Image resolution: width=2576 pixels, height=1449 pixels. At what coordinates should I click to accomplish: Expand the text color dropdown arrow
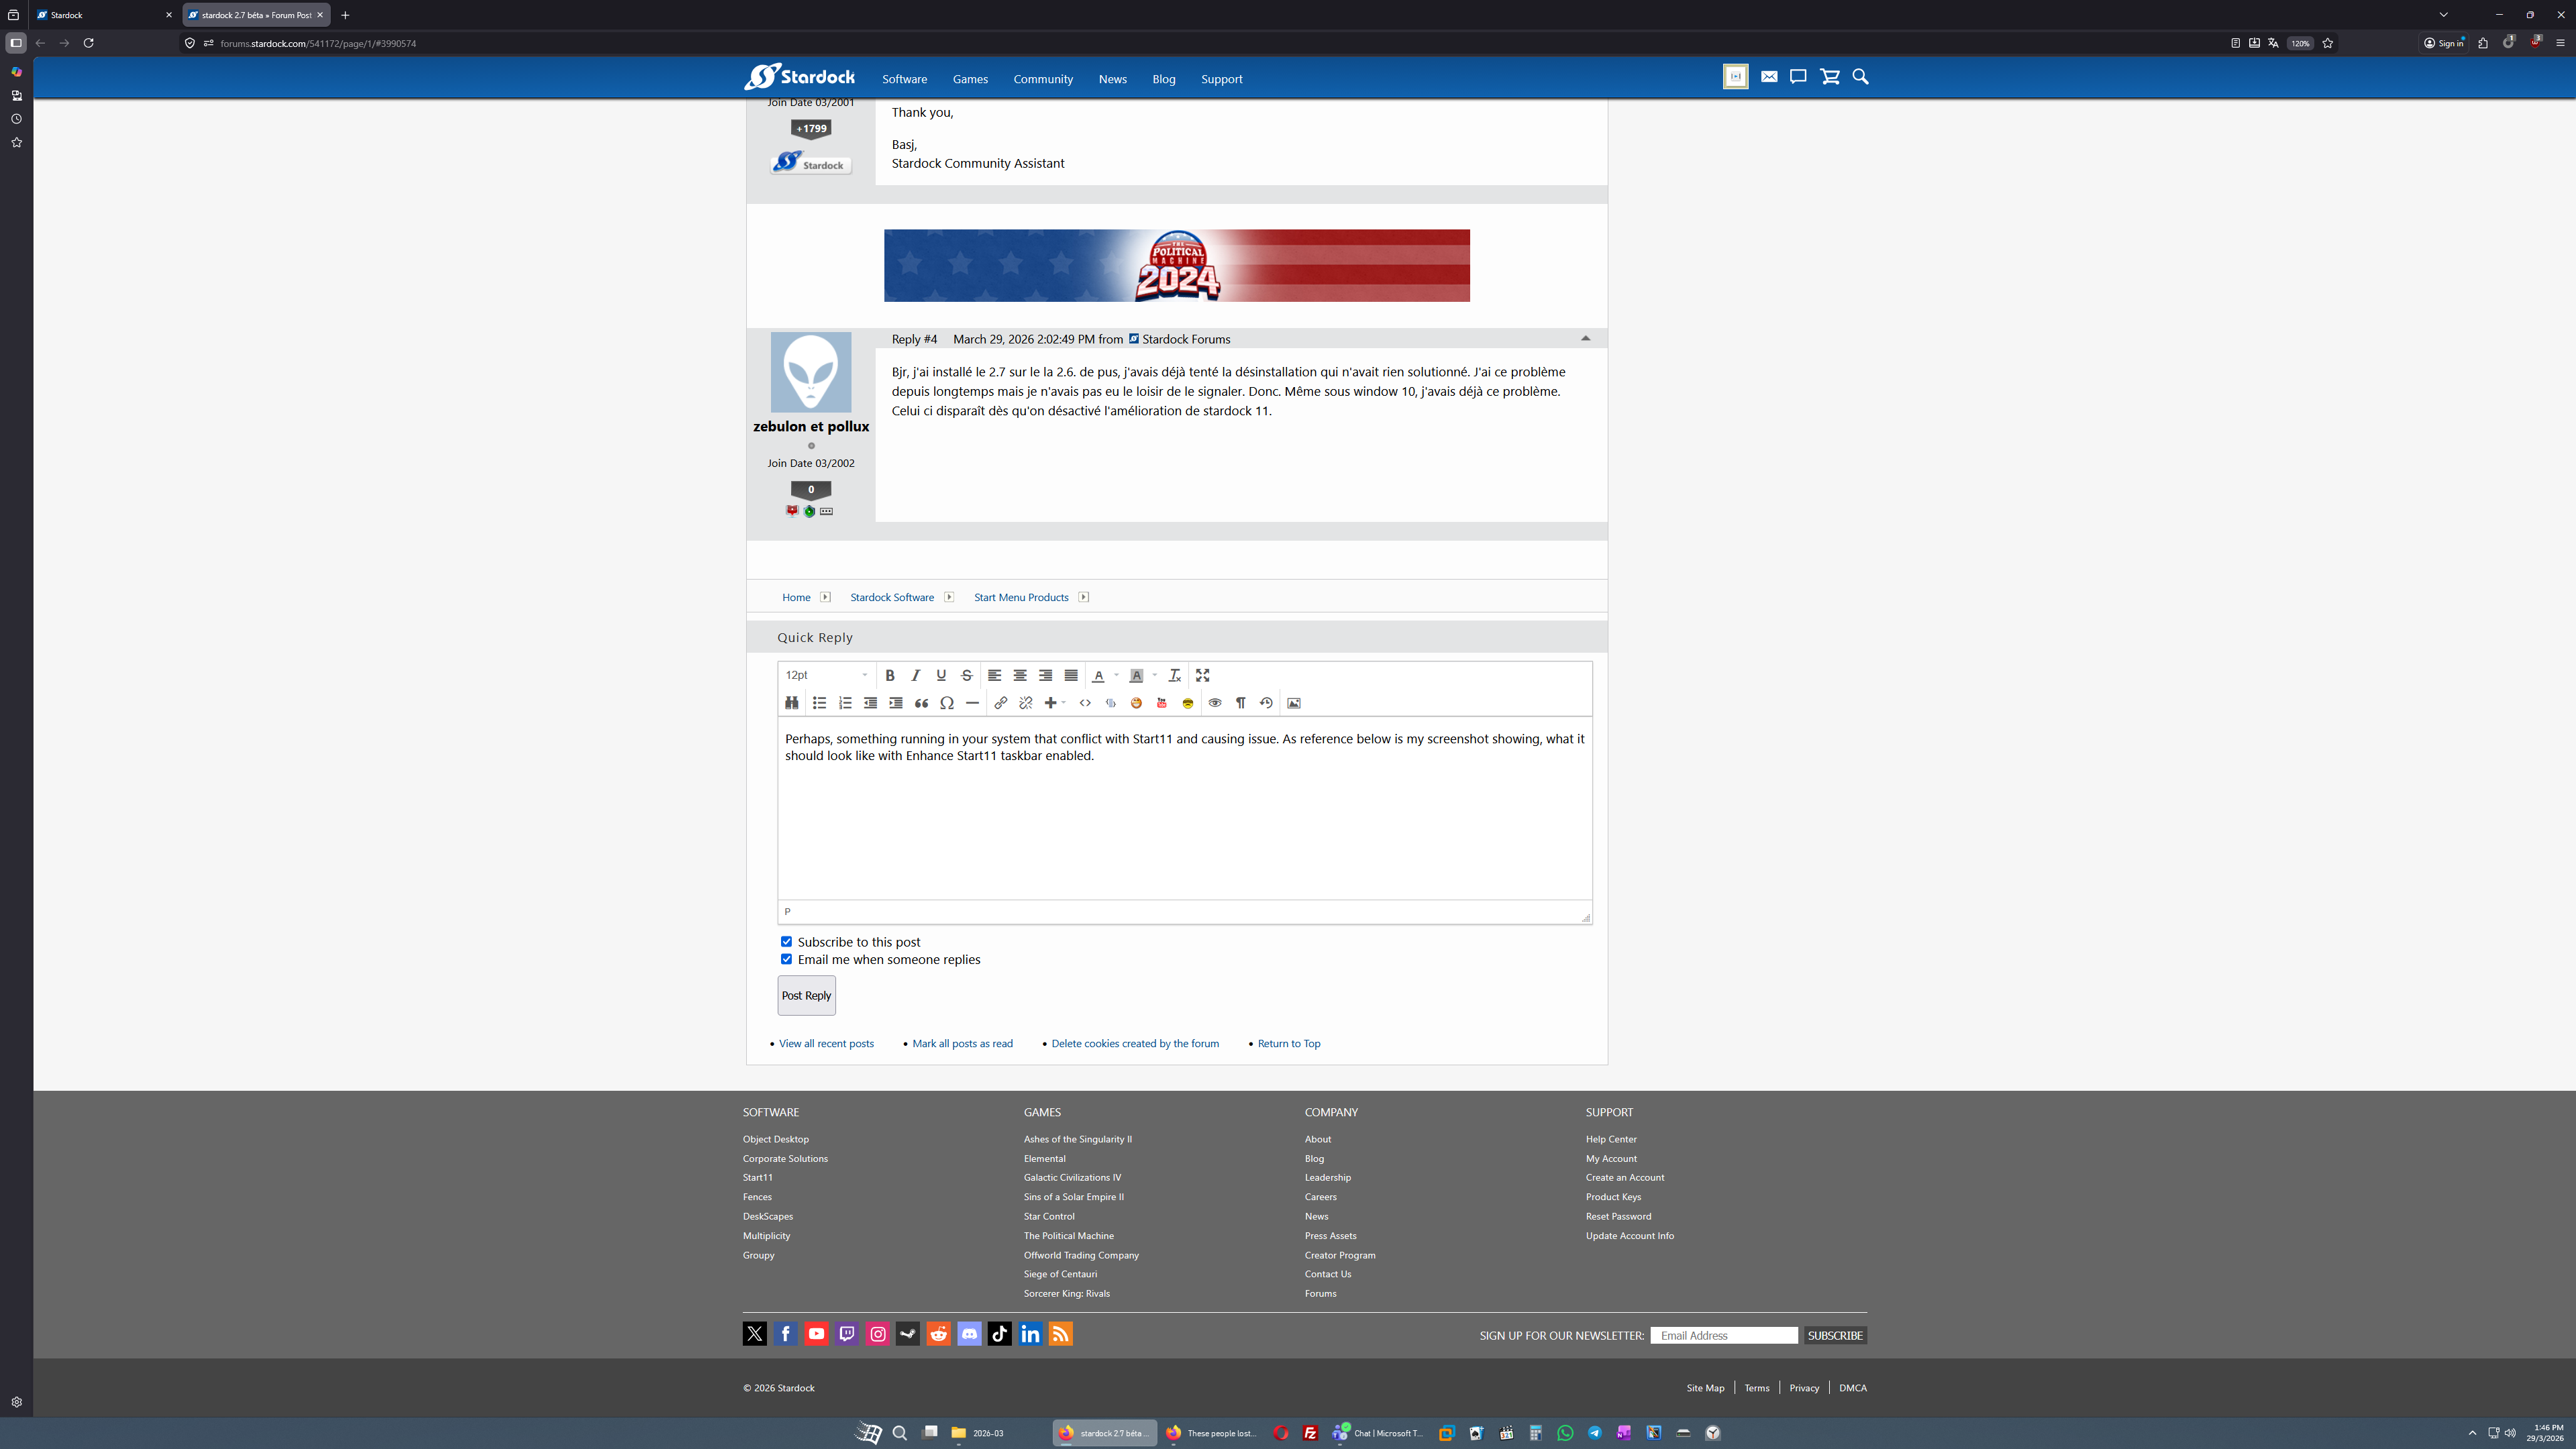1116,675
